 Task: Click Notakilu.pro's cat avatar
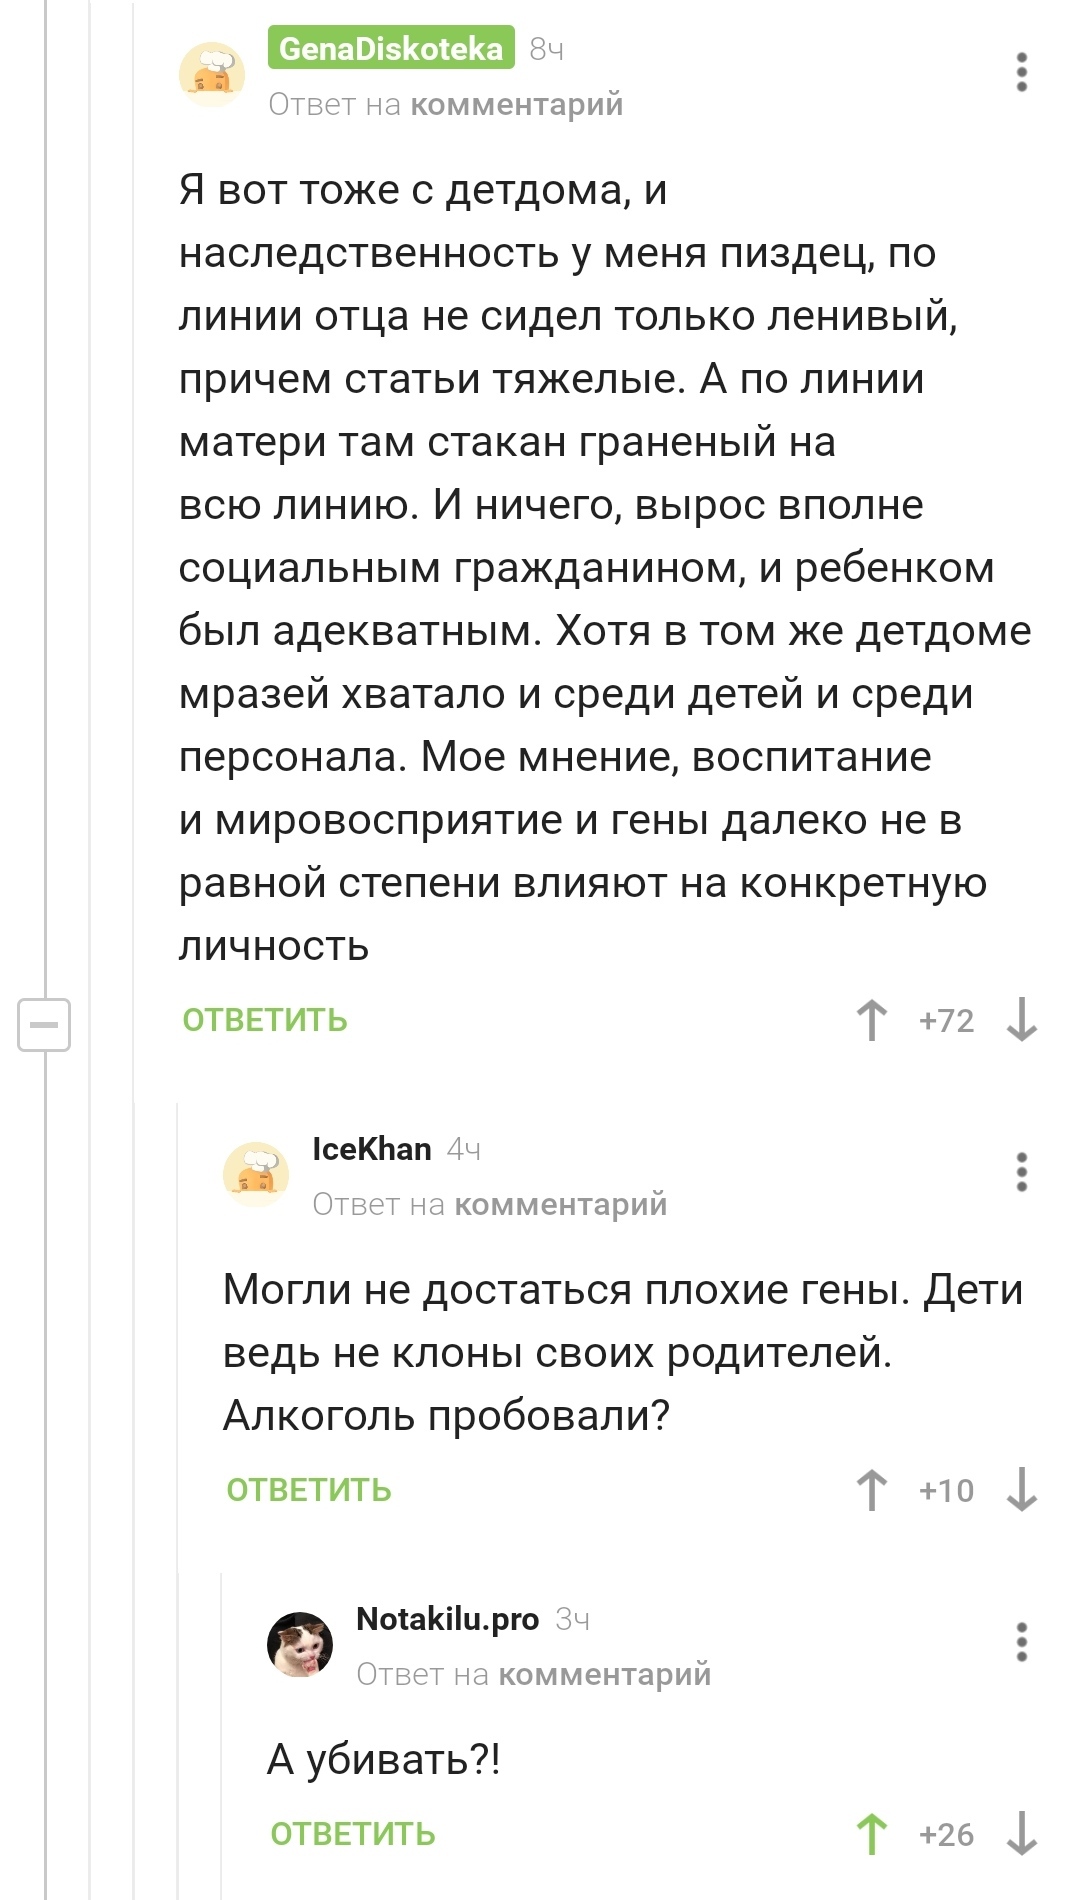click(x=300, y=1644)
